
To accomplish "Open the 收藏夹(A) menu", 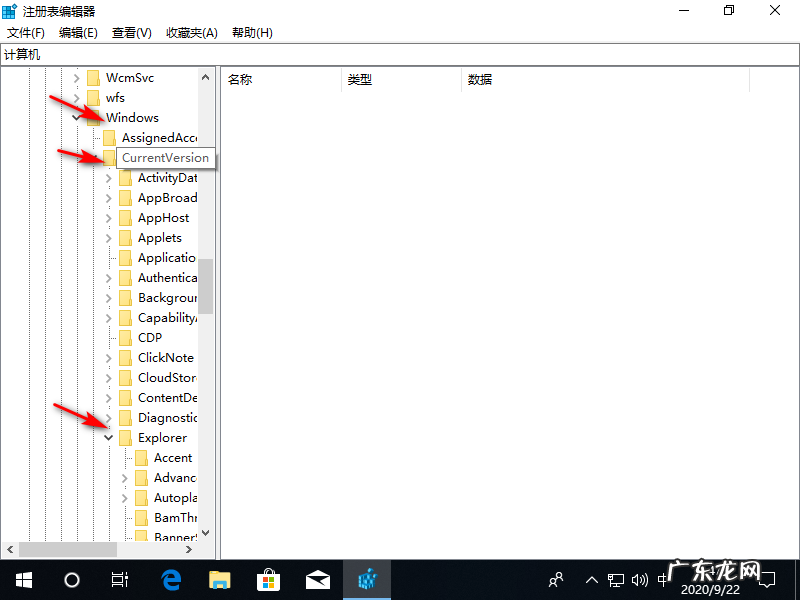I will [190, 32].
